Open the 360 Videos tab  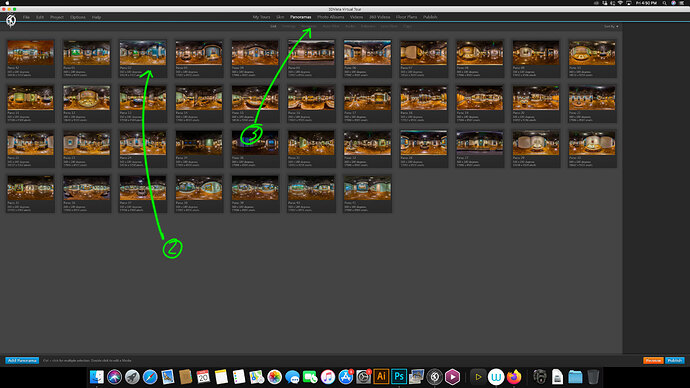379,17
